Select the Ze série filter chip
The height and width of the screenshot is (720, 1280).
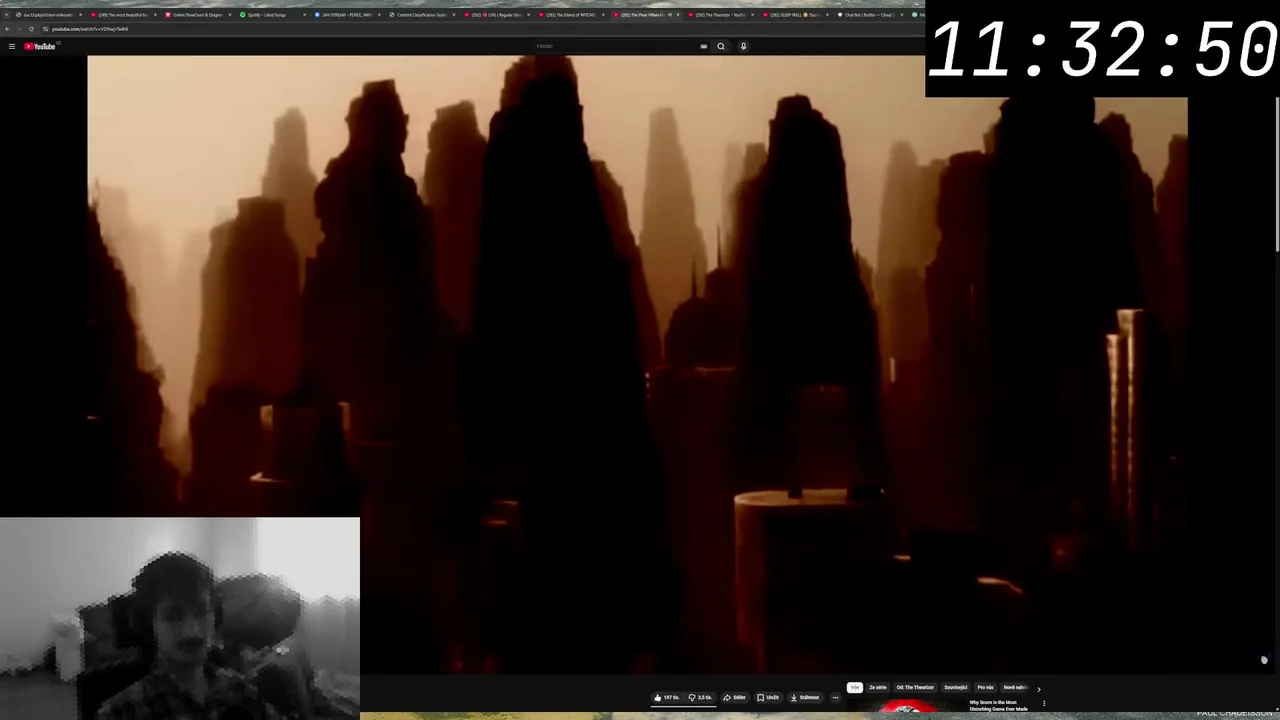tap(878, 688)
